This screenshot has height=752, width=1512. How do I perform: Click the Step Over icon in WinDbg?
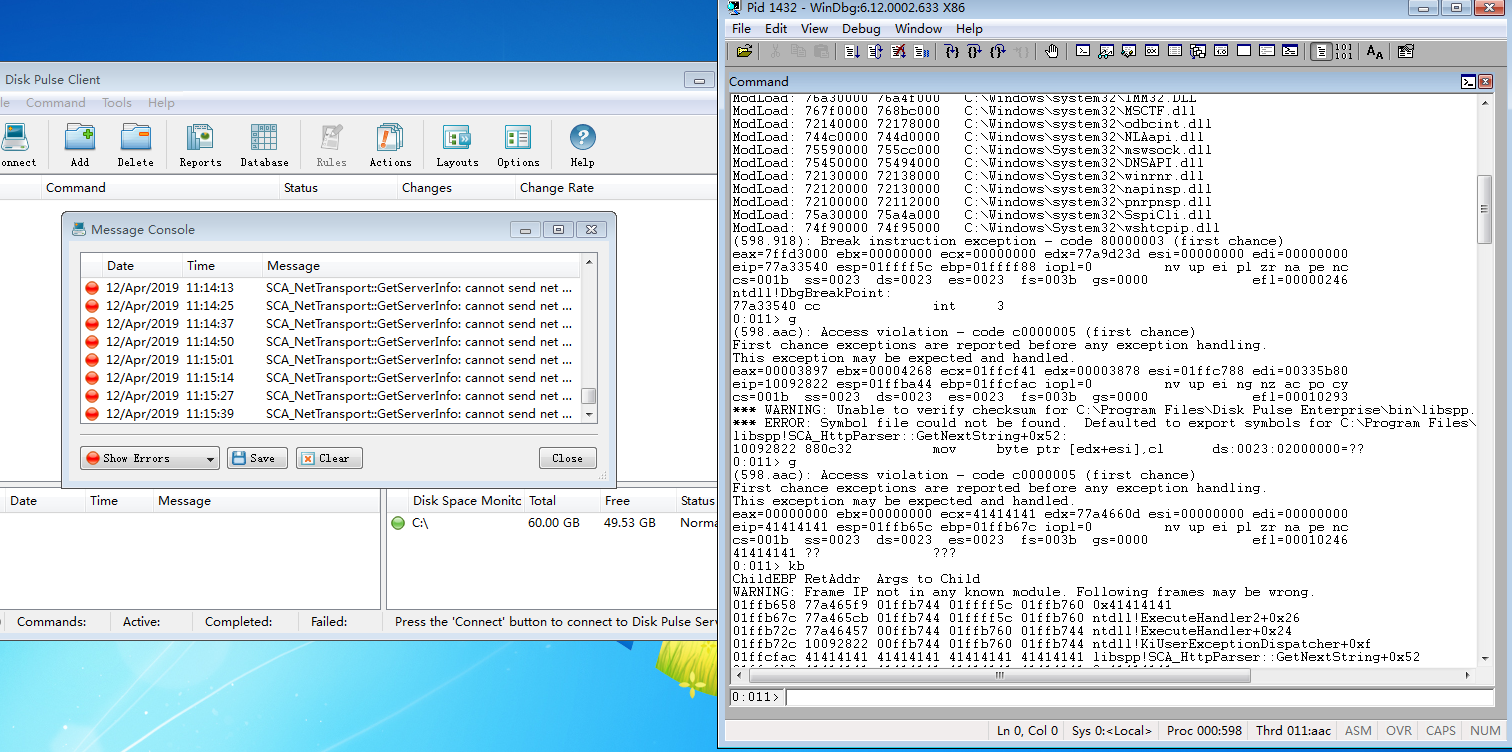click(975, 51)
